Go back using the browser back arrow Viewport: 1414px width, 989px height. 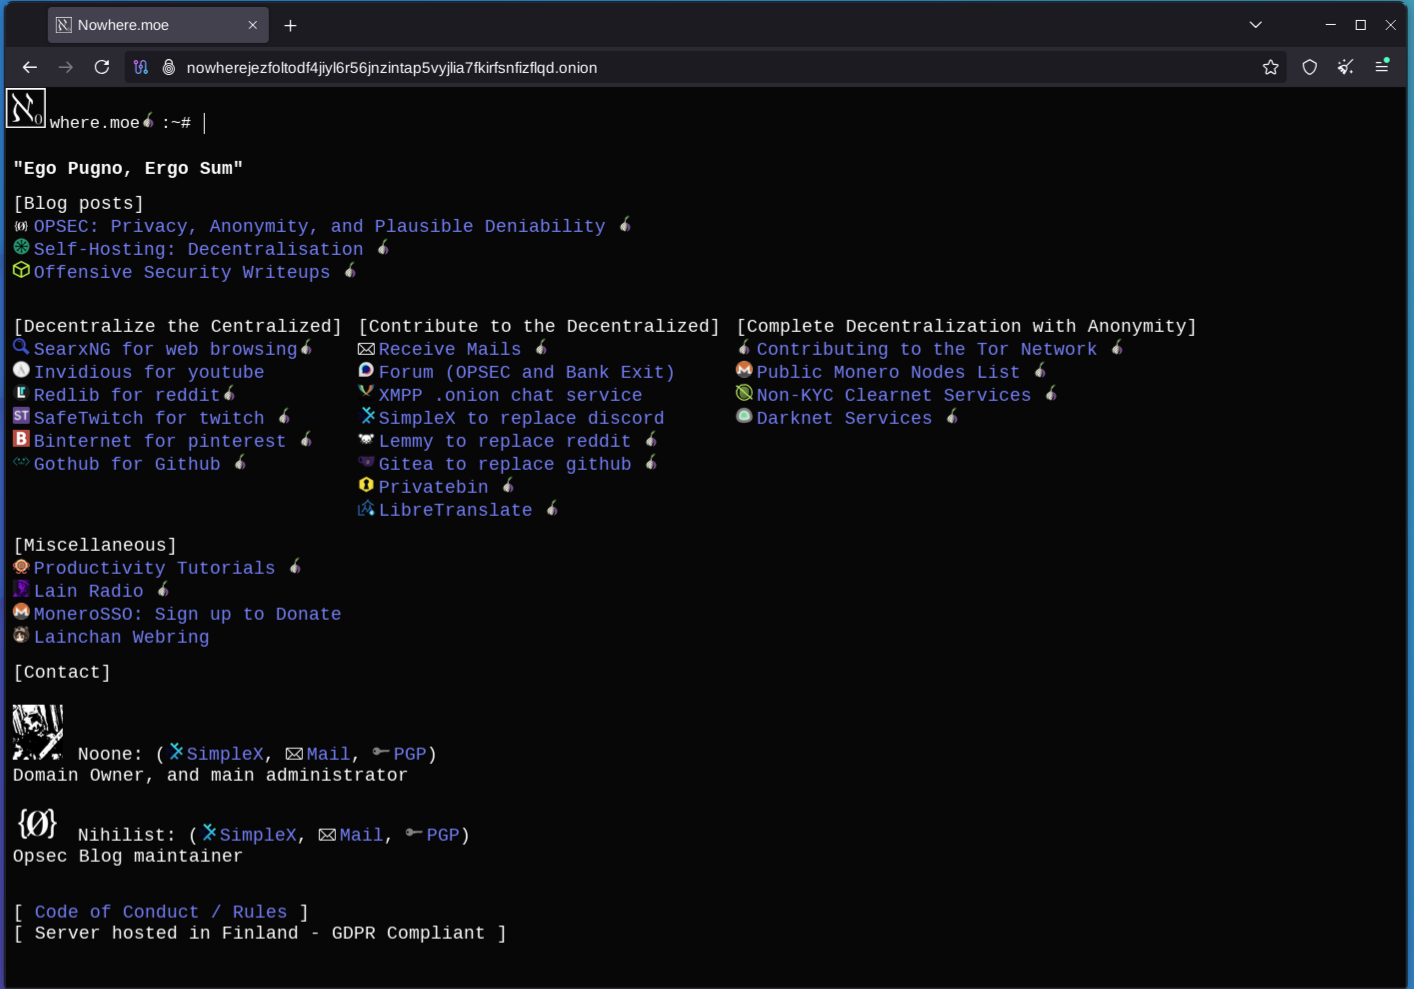pyautogui.click(x=30, y=67)
